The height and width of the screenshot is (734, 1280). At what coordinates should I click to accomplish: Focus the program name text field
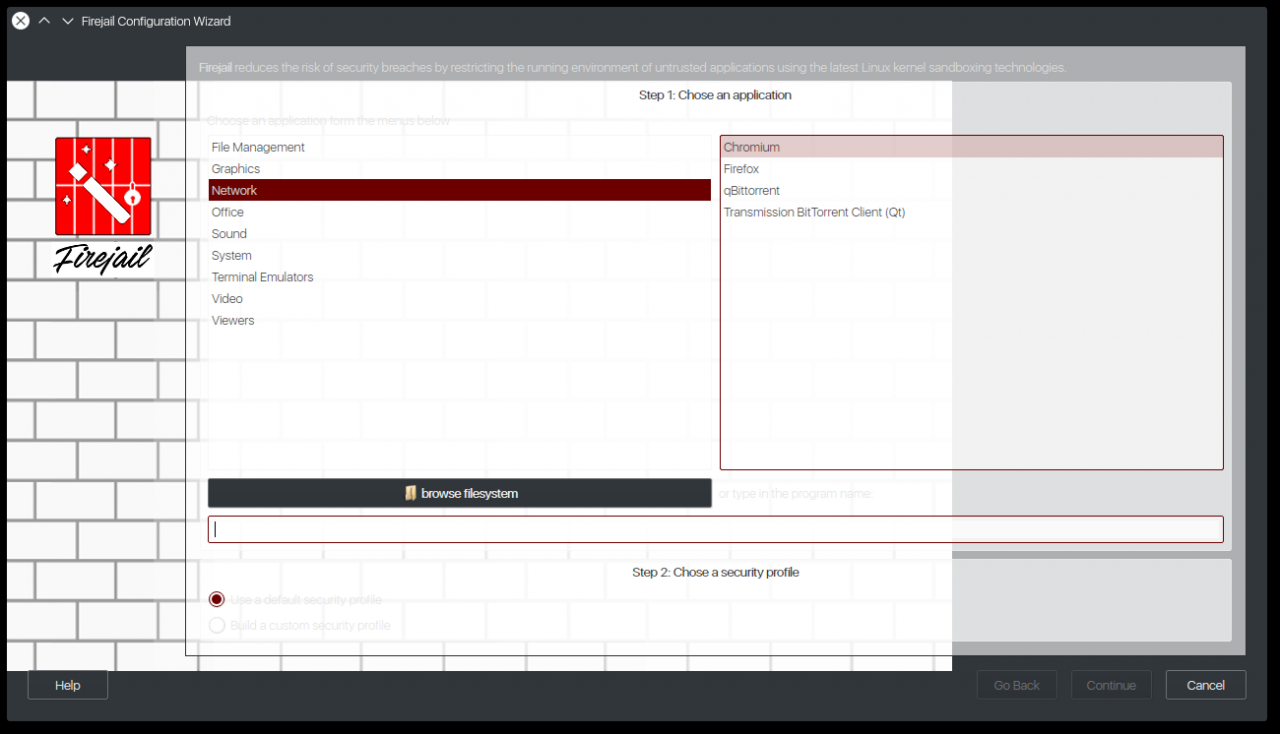tap(716, 529)
